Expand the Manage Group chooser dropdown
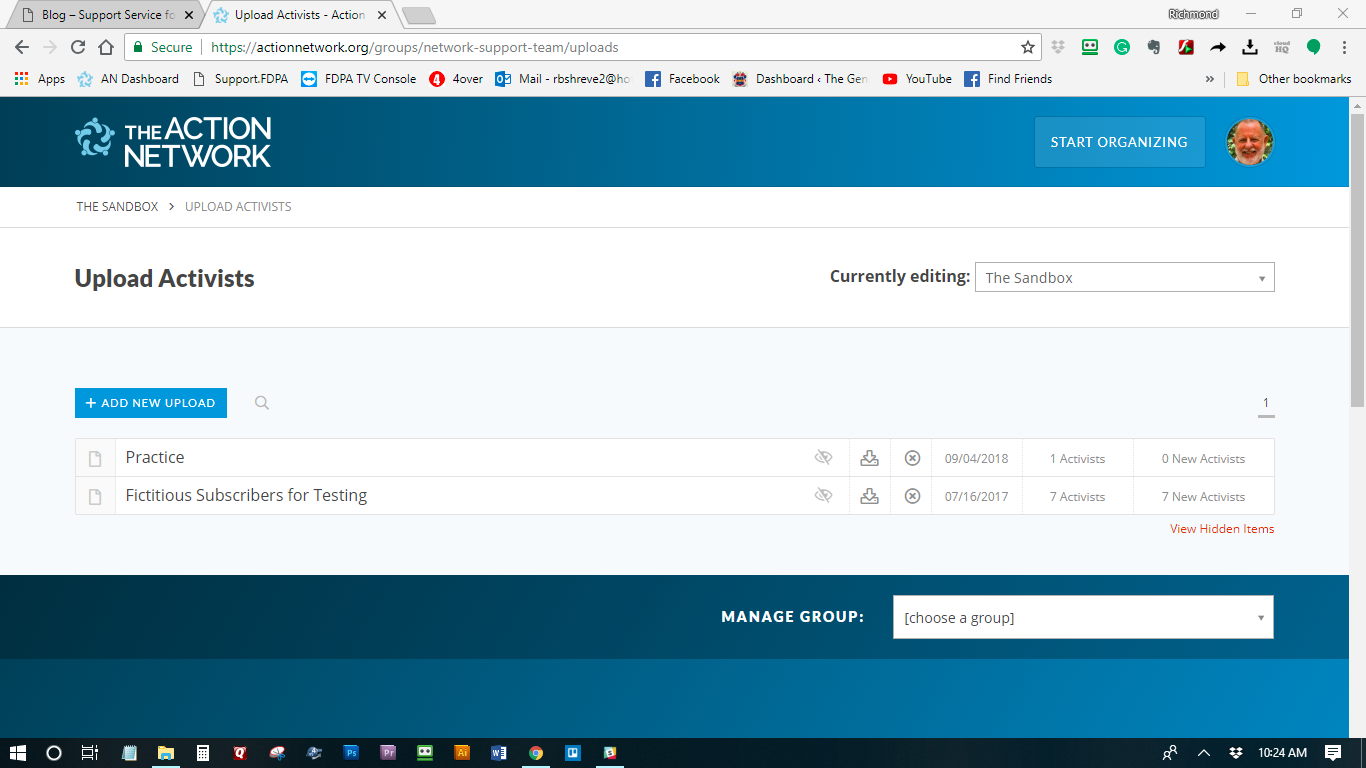Viewport: 1366px width, 768px height. pyautogui.click(x=1083, y=618)
